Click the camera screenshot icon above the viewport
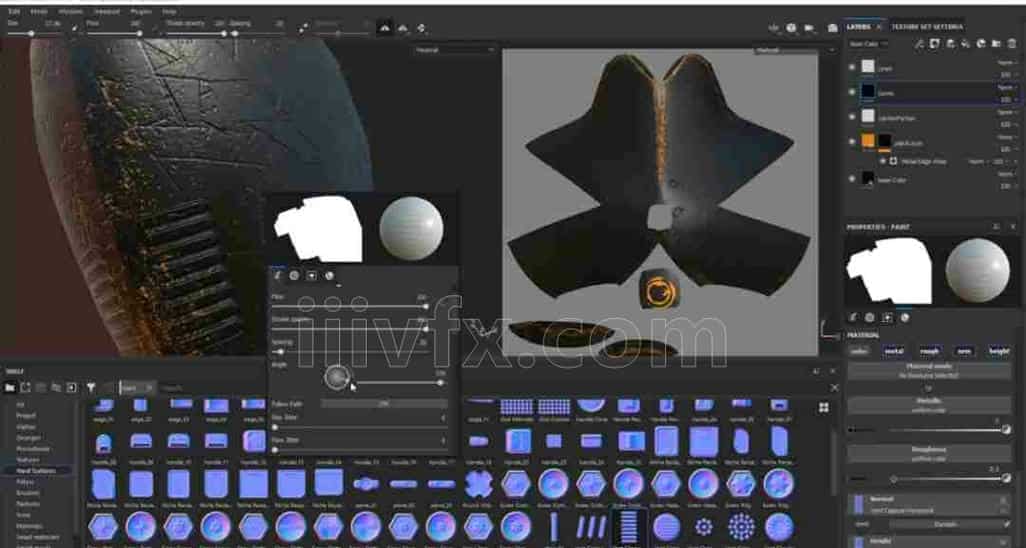 tap(832, 27)
